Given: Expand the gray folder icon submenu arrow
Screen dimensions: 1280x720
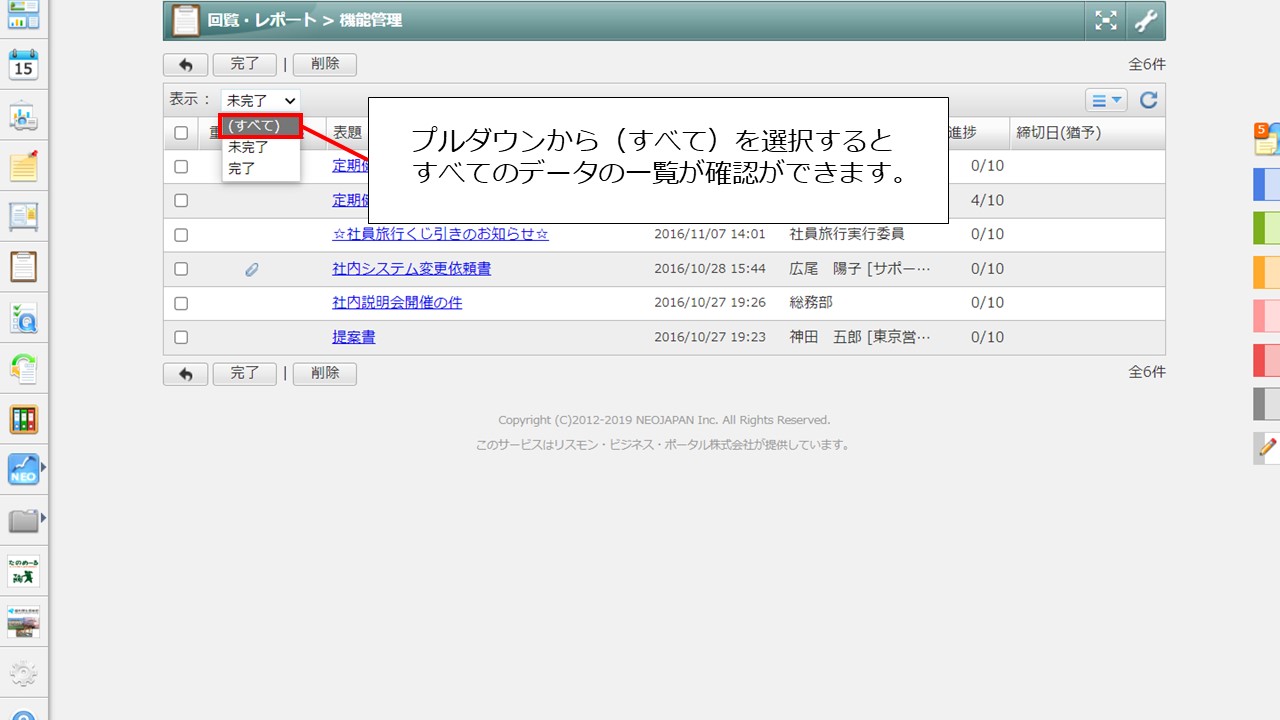Looking at the screenshot, I should [43, 518].
